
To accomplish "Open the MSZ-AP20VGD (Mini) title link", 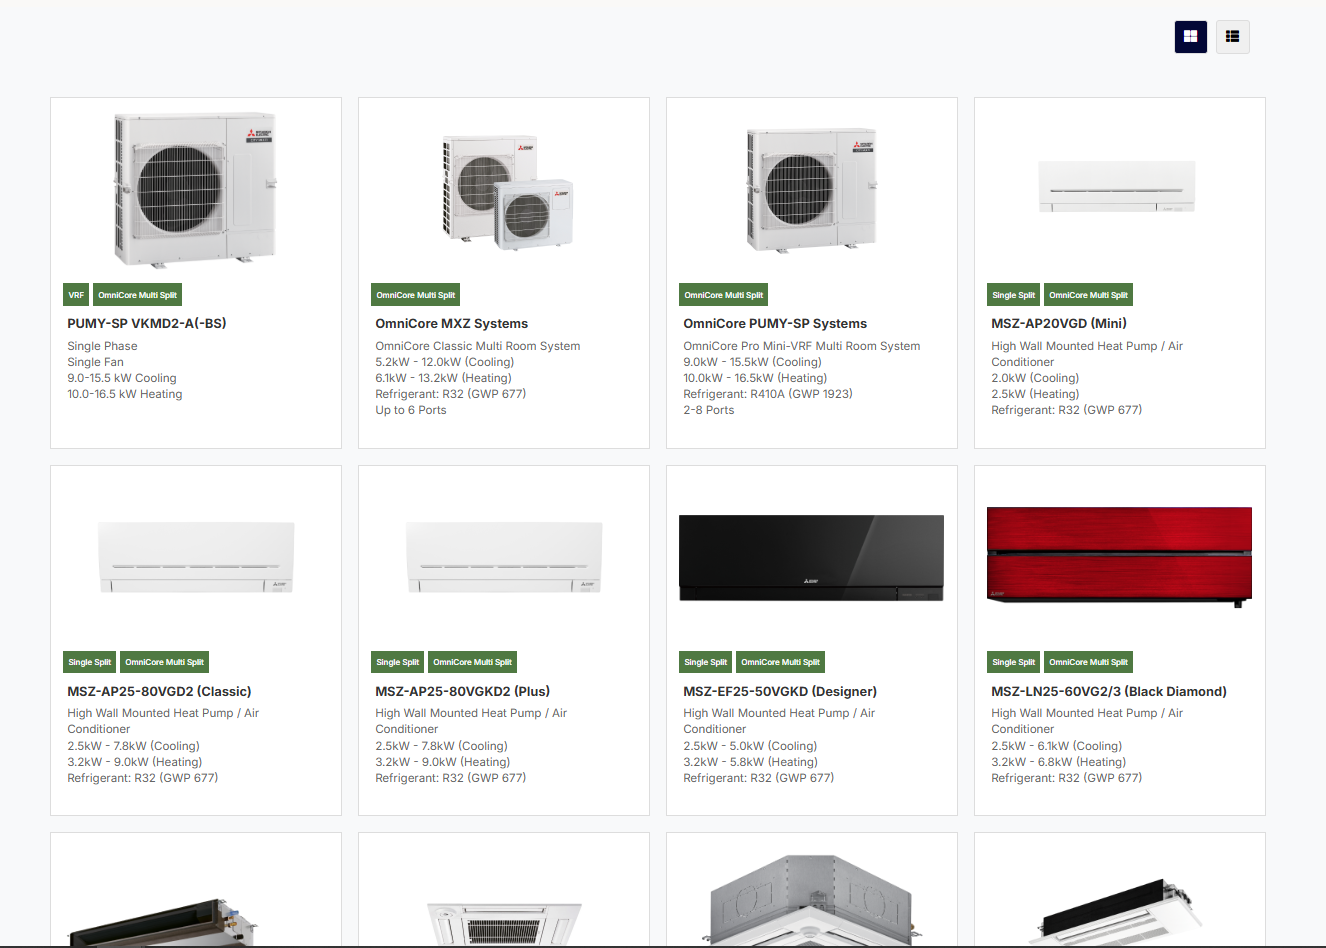I will coord(1059,323).
